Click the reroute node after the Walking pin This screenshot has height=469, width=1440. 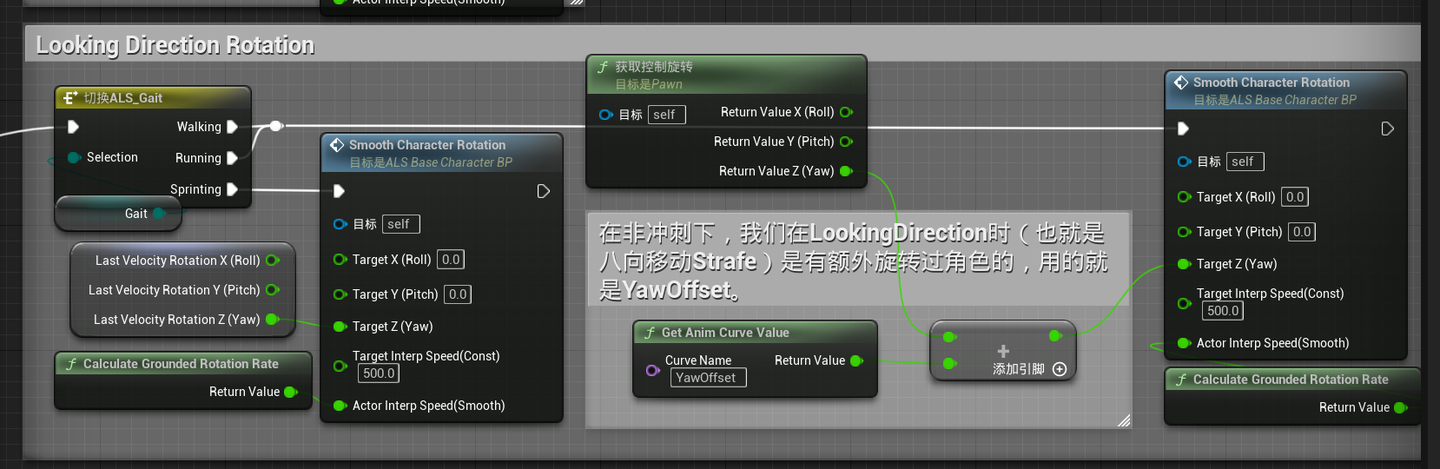point(277,126)
